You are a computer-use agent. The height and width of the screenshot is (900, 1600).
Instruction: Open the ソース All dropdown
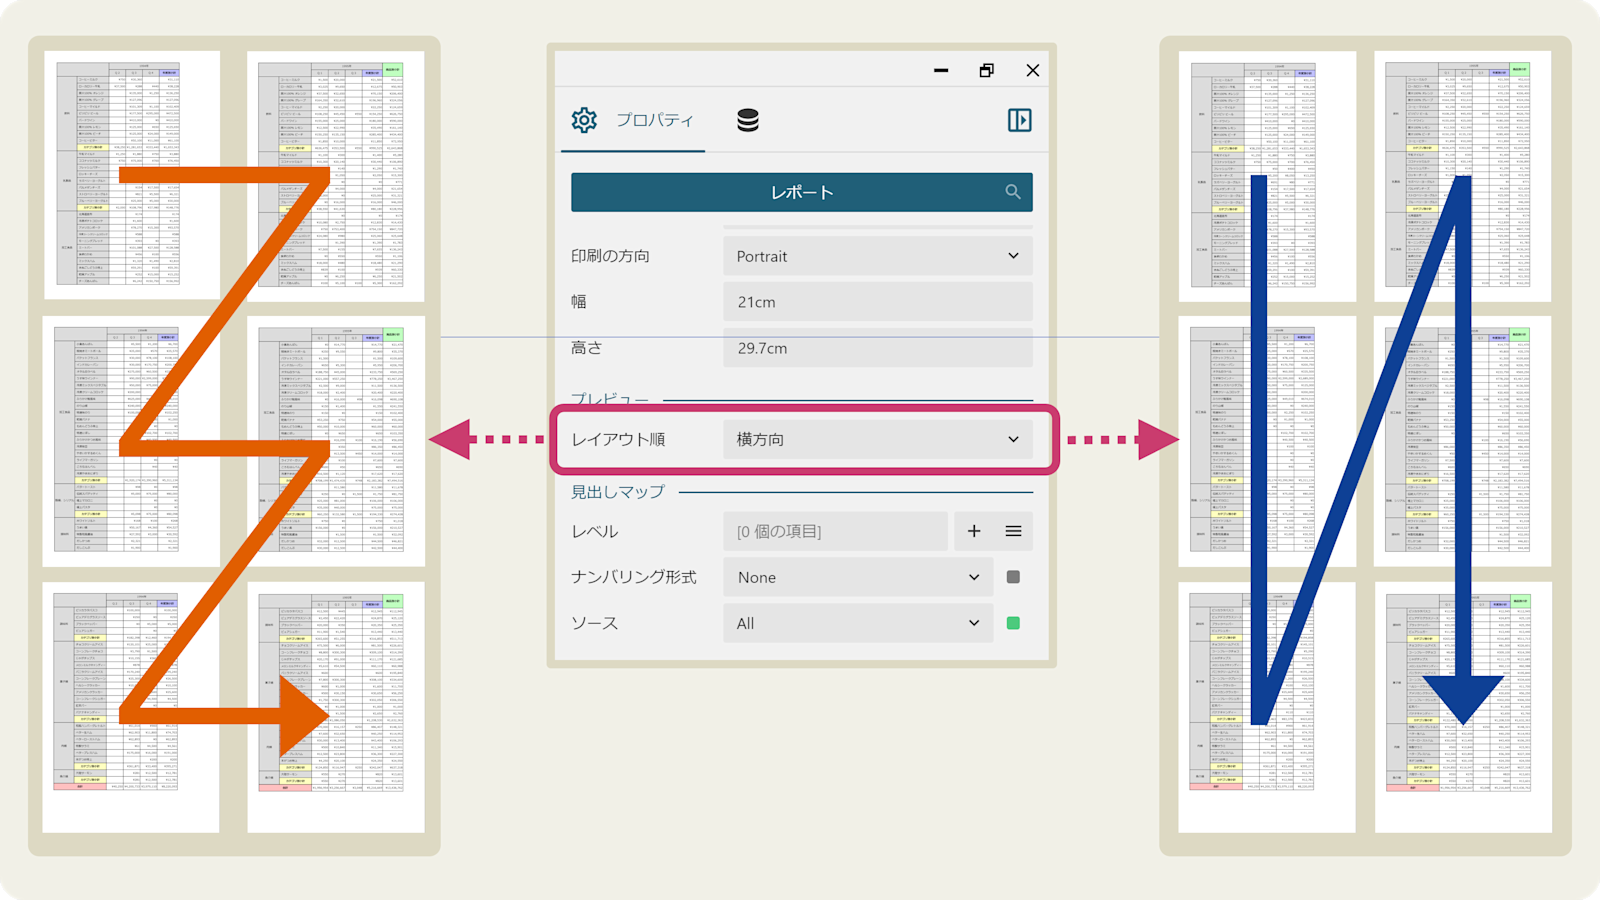[858, 623]
